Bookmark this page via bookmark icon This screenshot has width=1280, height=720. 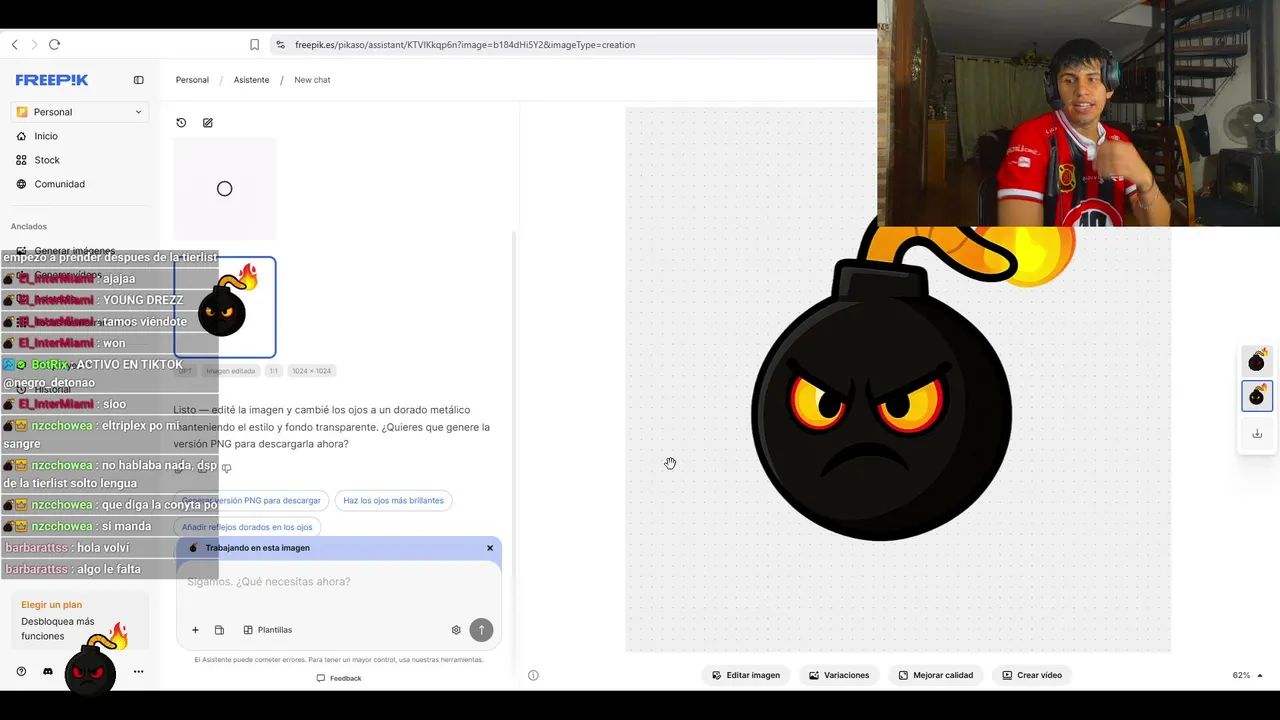point(254,45)
